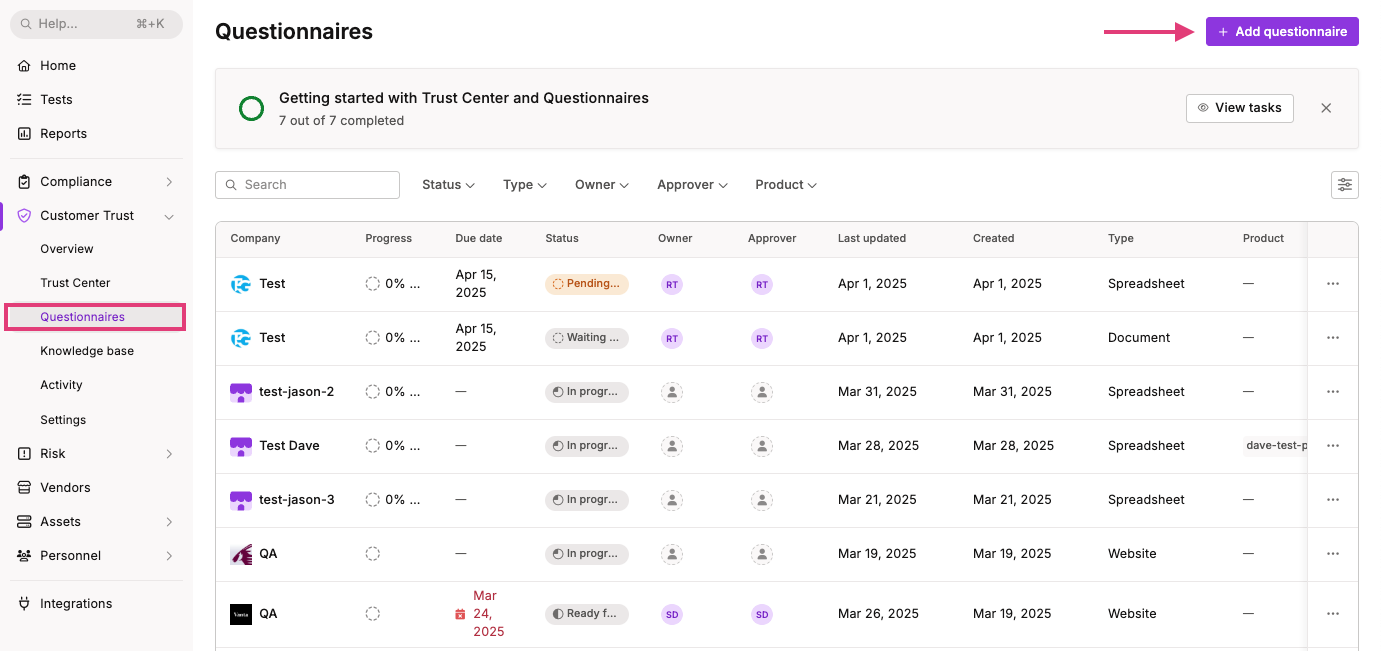Open row actions for Test Spreadsheet row
This screenshot has width=1381, height=651.
1333,284
